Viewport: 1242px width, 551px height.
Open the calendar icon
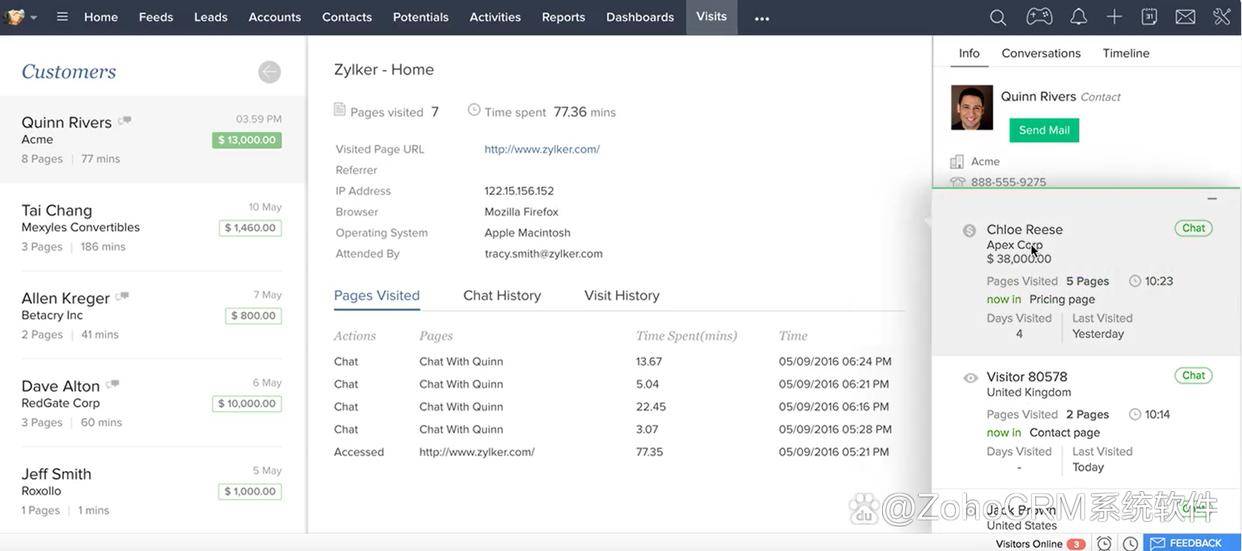(1150, 17)
